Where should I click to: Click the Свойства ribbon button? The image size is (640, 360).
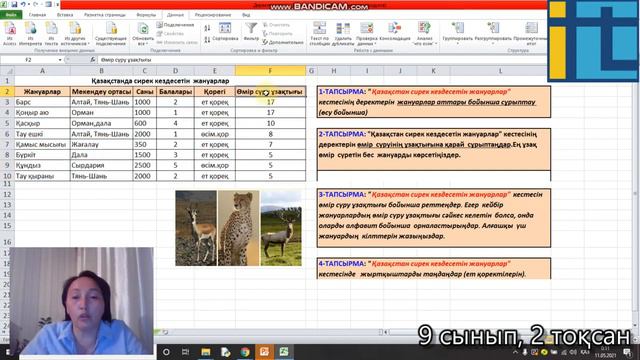[170, 33]
